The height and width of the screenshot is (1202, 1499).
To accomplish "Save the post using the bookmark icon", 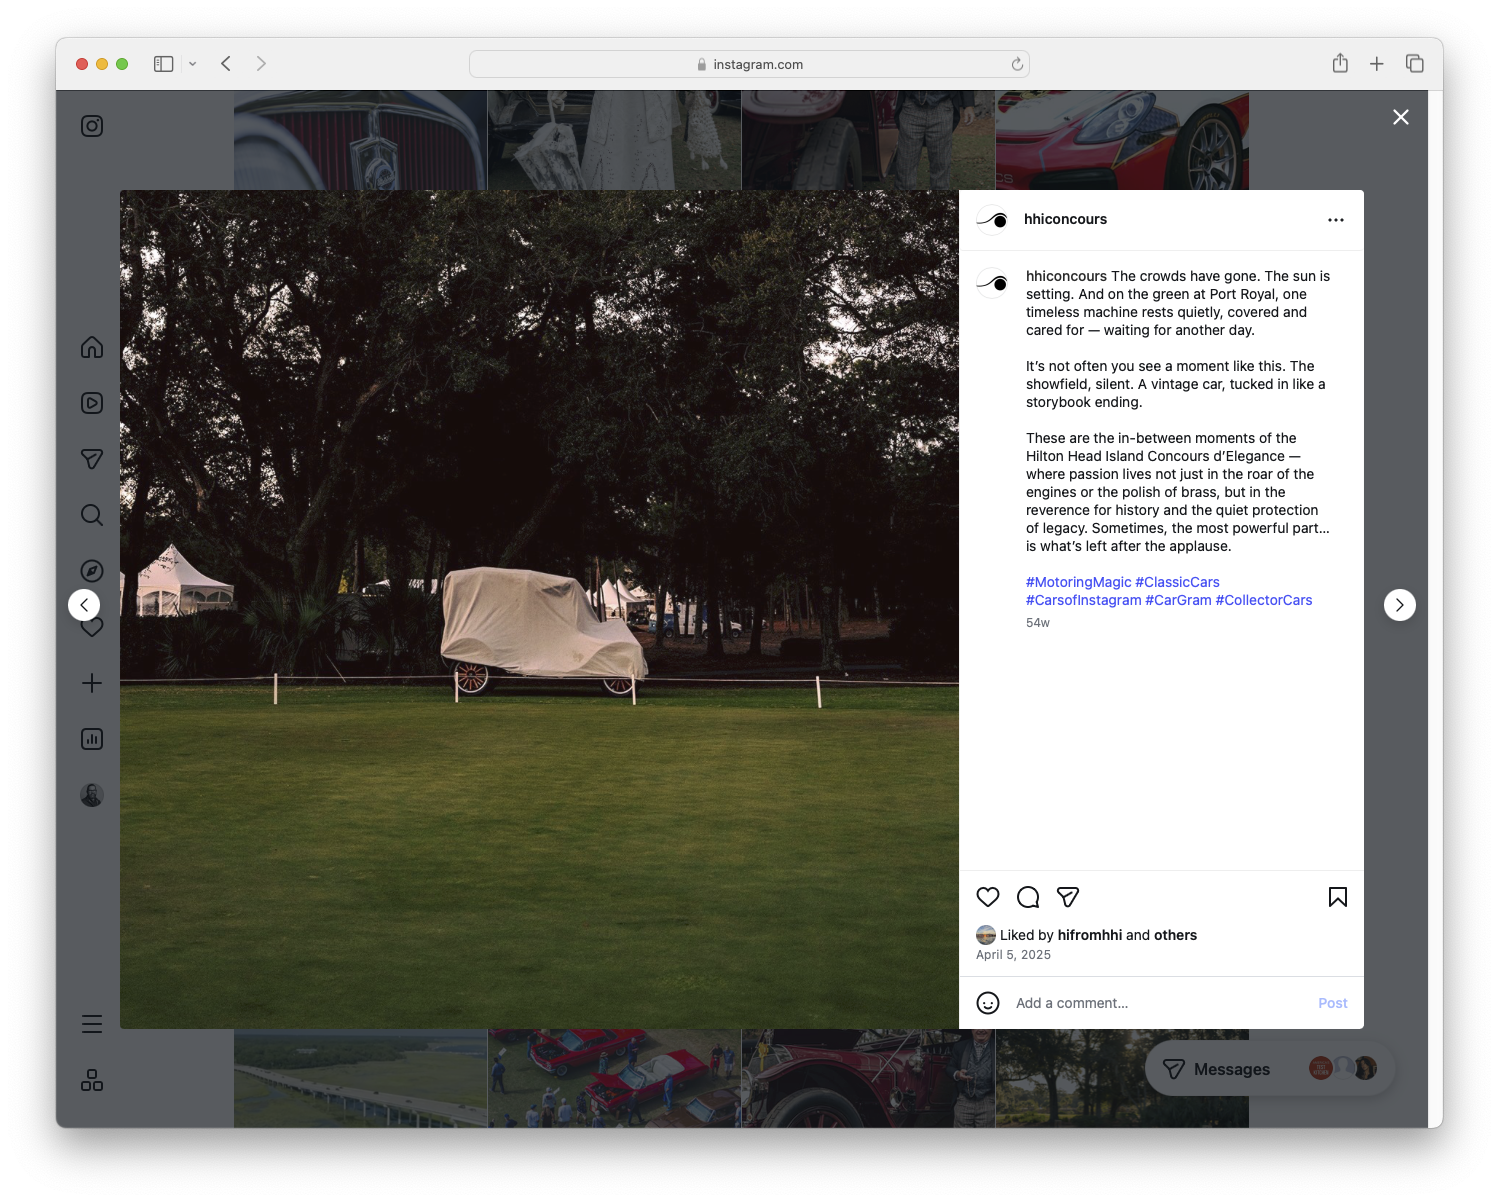I will pos(1338,897).
